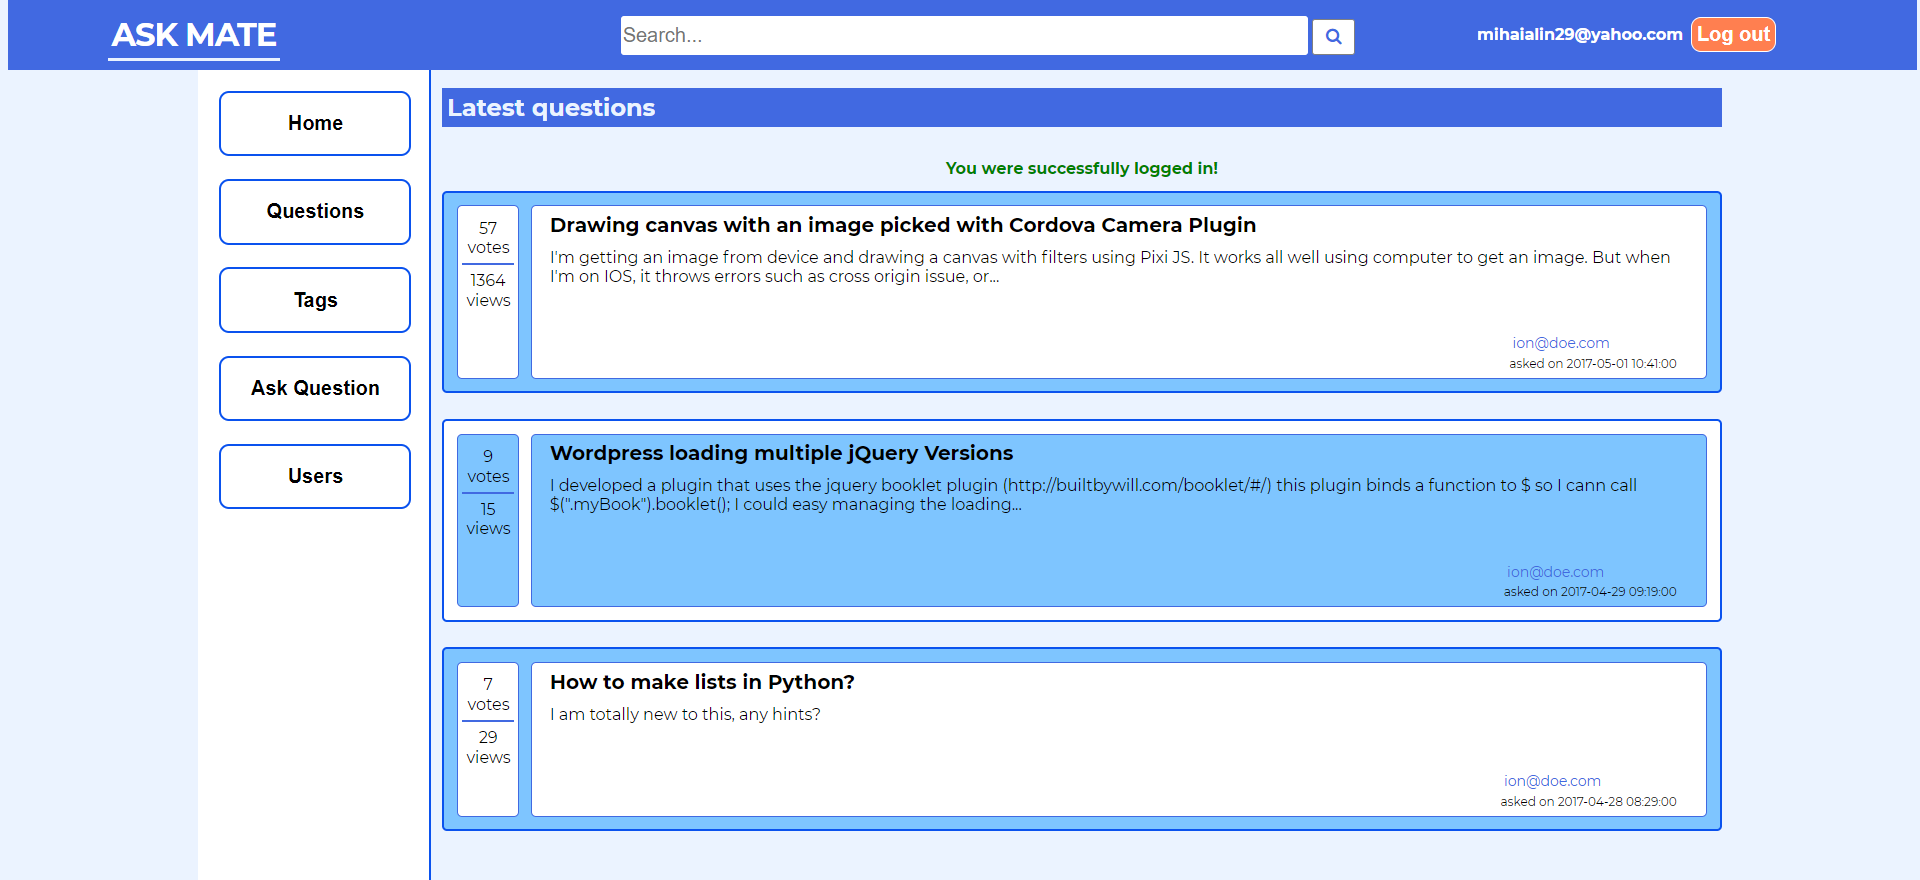This screenshot has width=1920, height=880.
Task: Click ion@doe.com author on Wordpress question
Action: 1555,572
